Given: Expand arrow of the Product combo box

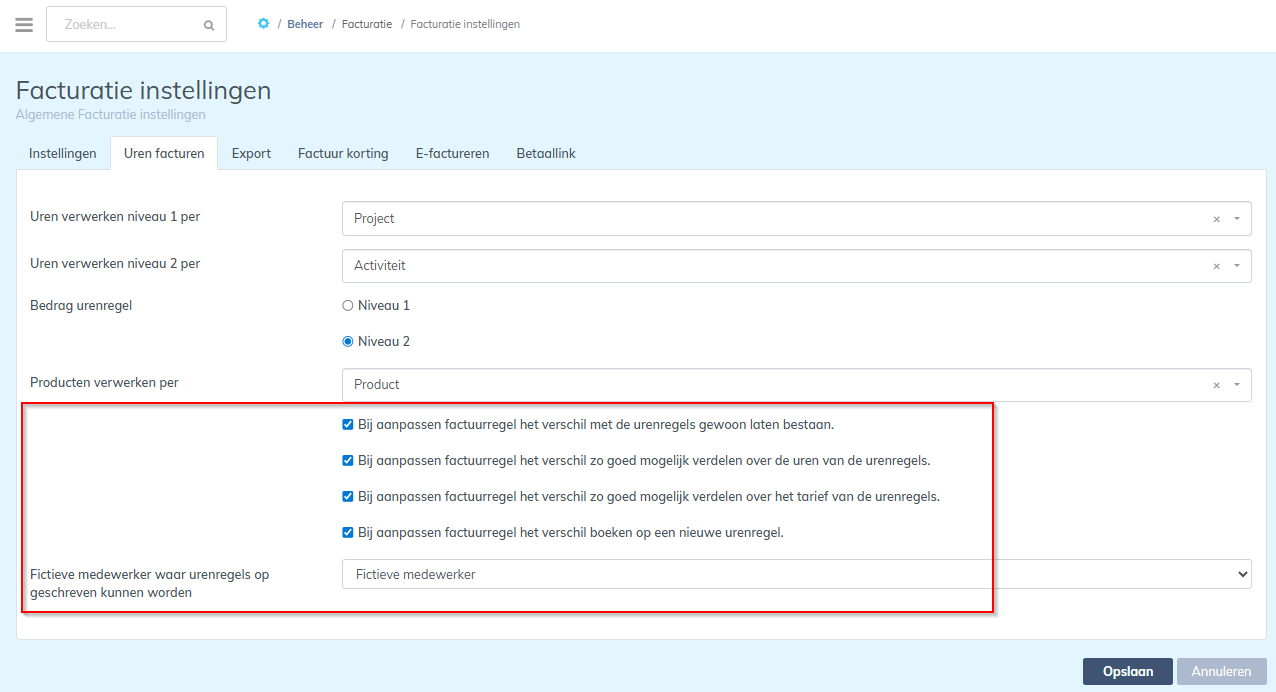Looking at the screenshot, I should point(1237,385).
